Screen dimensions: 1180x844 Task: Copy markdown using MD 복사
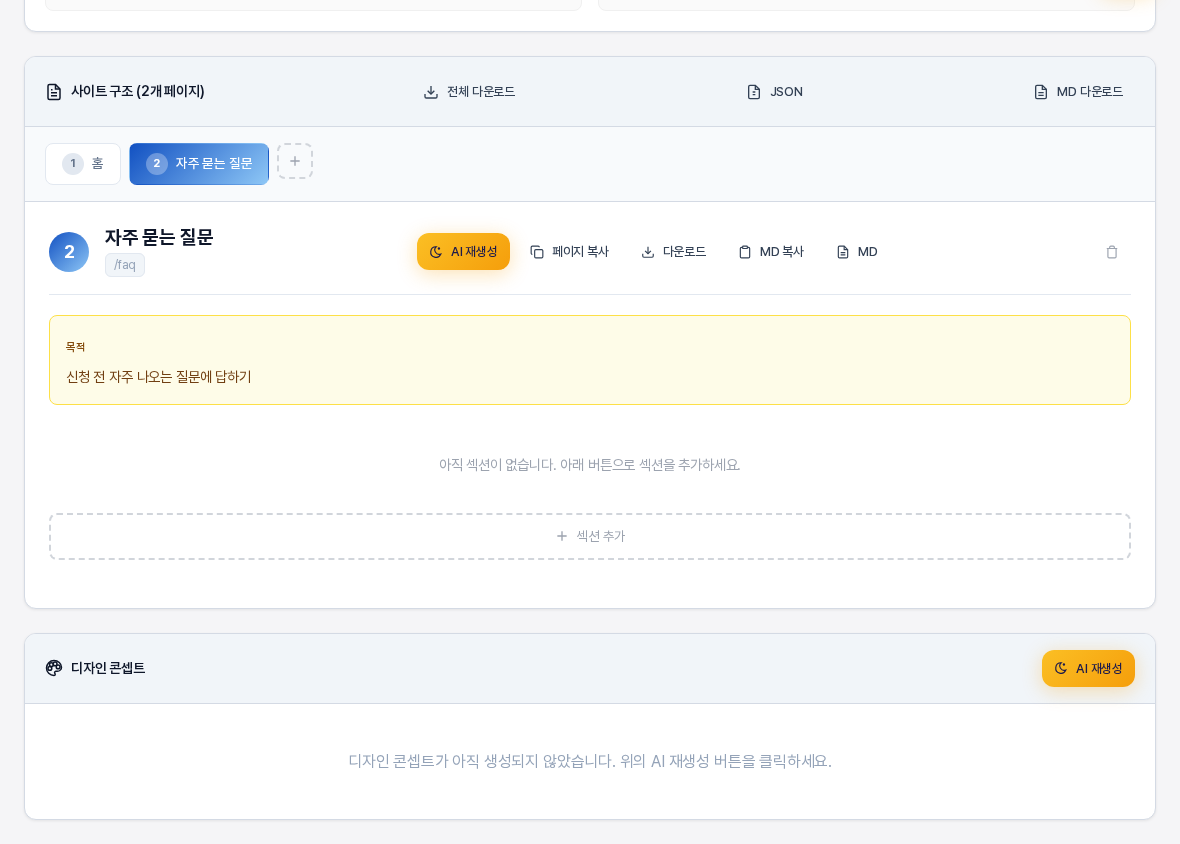771,252
